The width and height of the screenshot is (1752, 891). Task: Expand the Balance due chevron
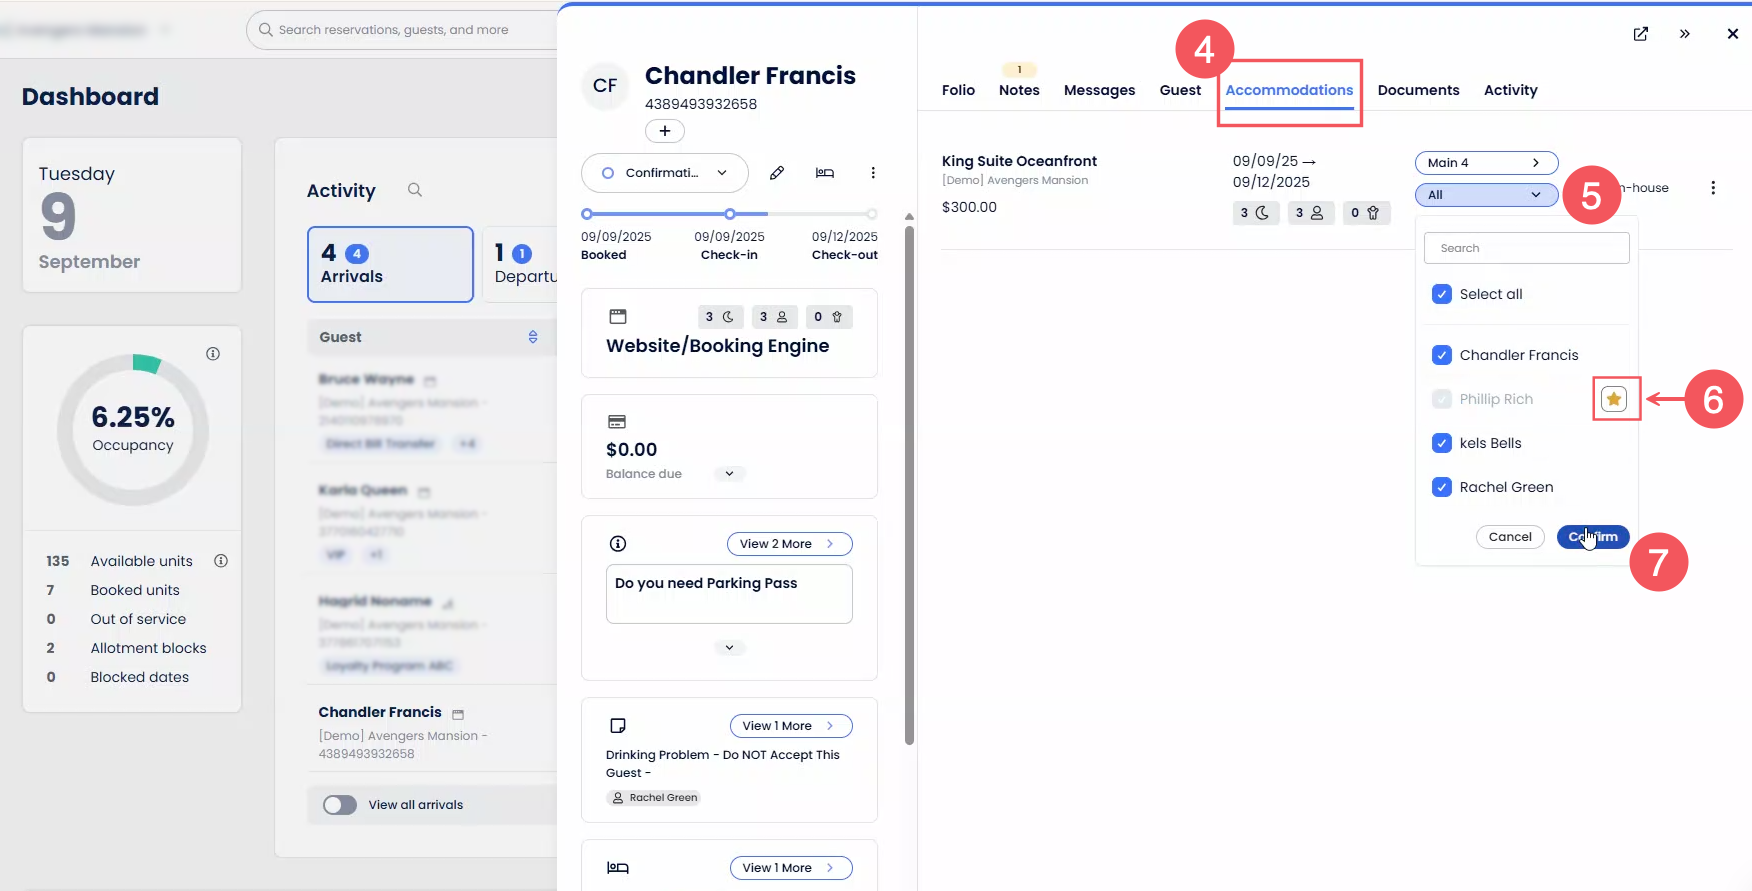click(730, 474)
